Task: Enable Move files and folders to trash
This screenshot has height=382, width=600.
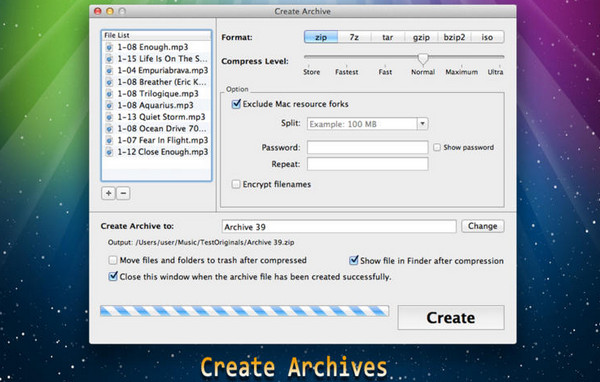Action: [x=112, y=260]
